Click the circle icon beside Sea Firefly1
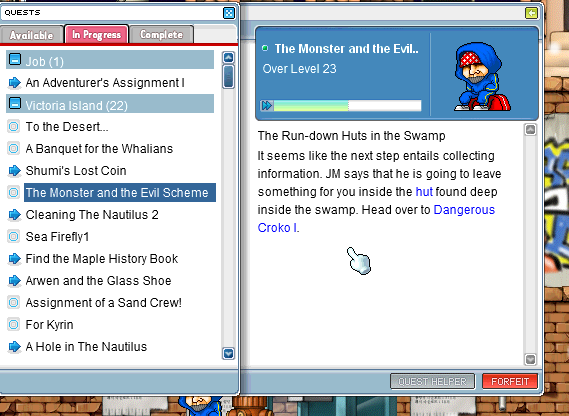The width and height of the screenshot is (569, 416). coord(14,237)
